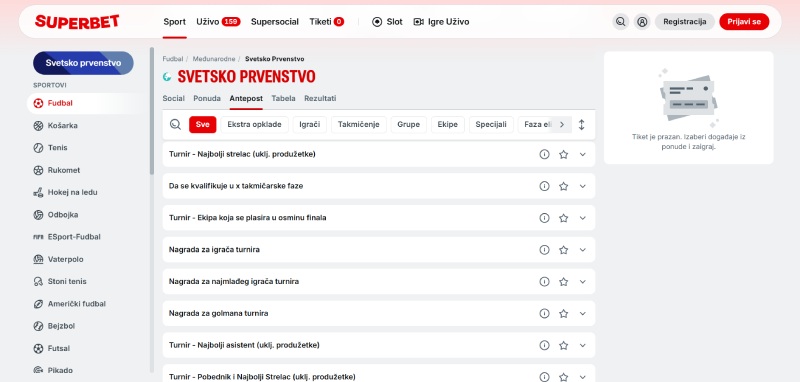Open the search icon in top header
The width and height of the screenshot is (800, 382).
pos(620,22)
